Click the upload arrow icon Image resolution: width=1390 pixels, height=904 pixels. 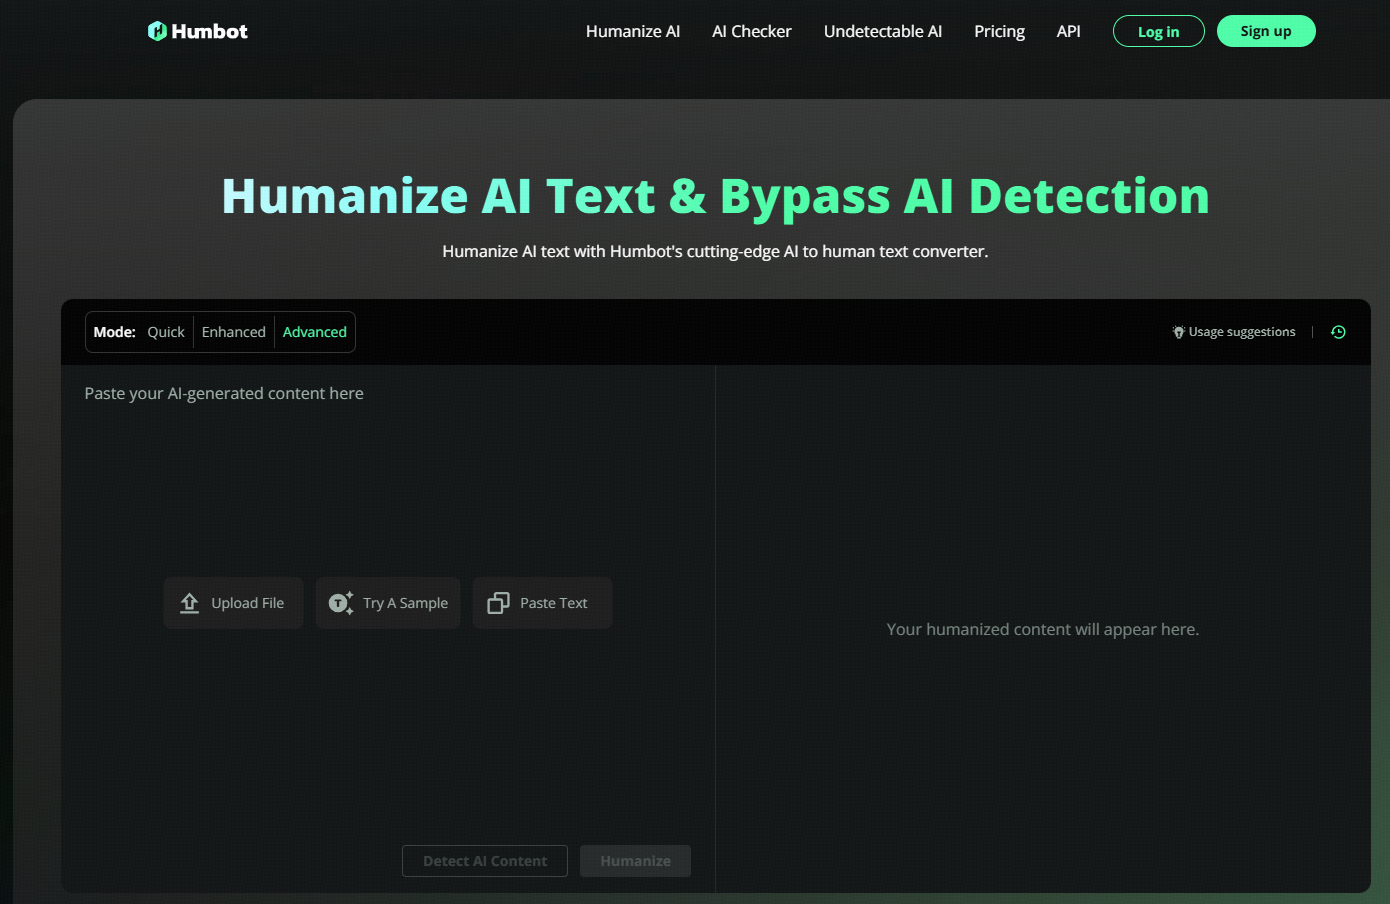click(x=189, y=603)
